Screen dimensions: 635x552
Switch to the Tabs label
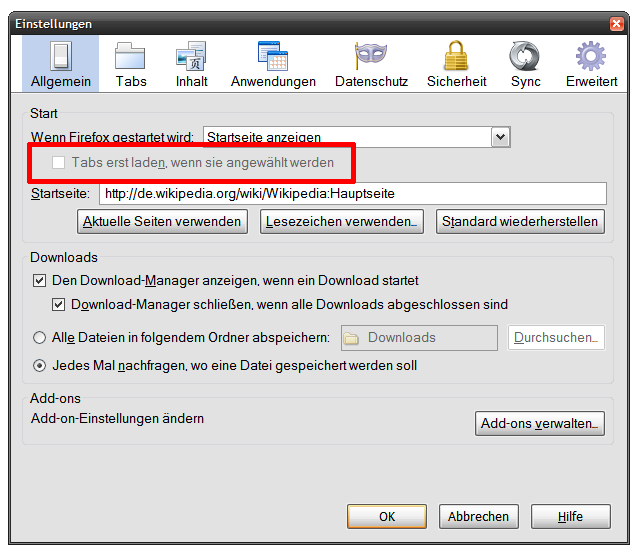tap(131, 81)
